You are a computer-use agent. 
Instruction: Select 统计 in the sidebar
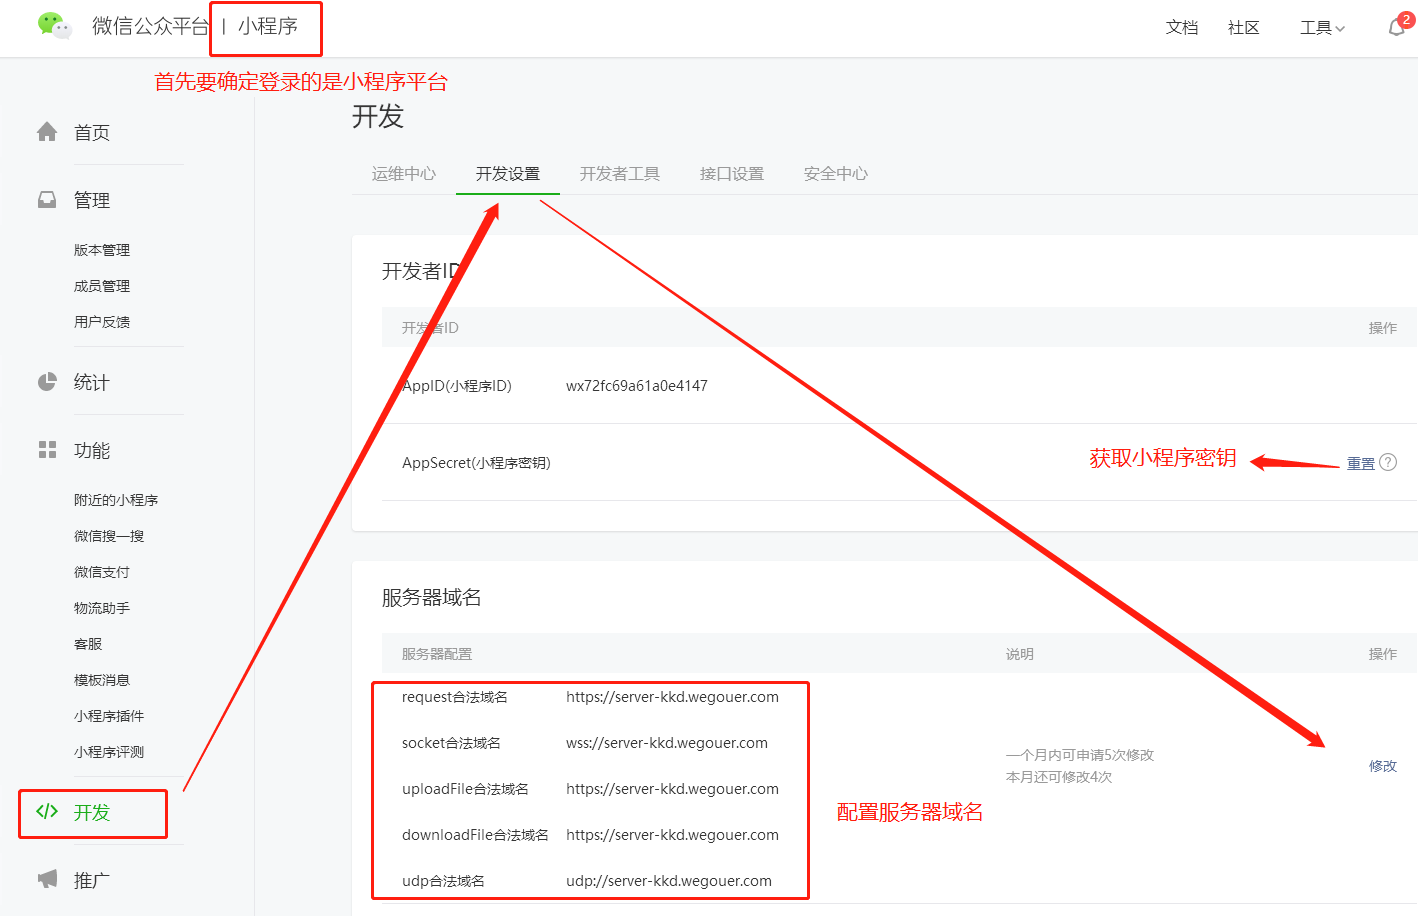(92, 382)
